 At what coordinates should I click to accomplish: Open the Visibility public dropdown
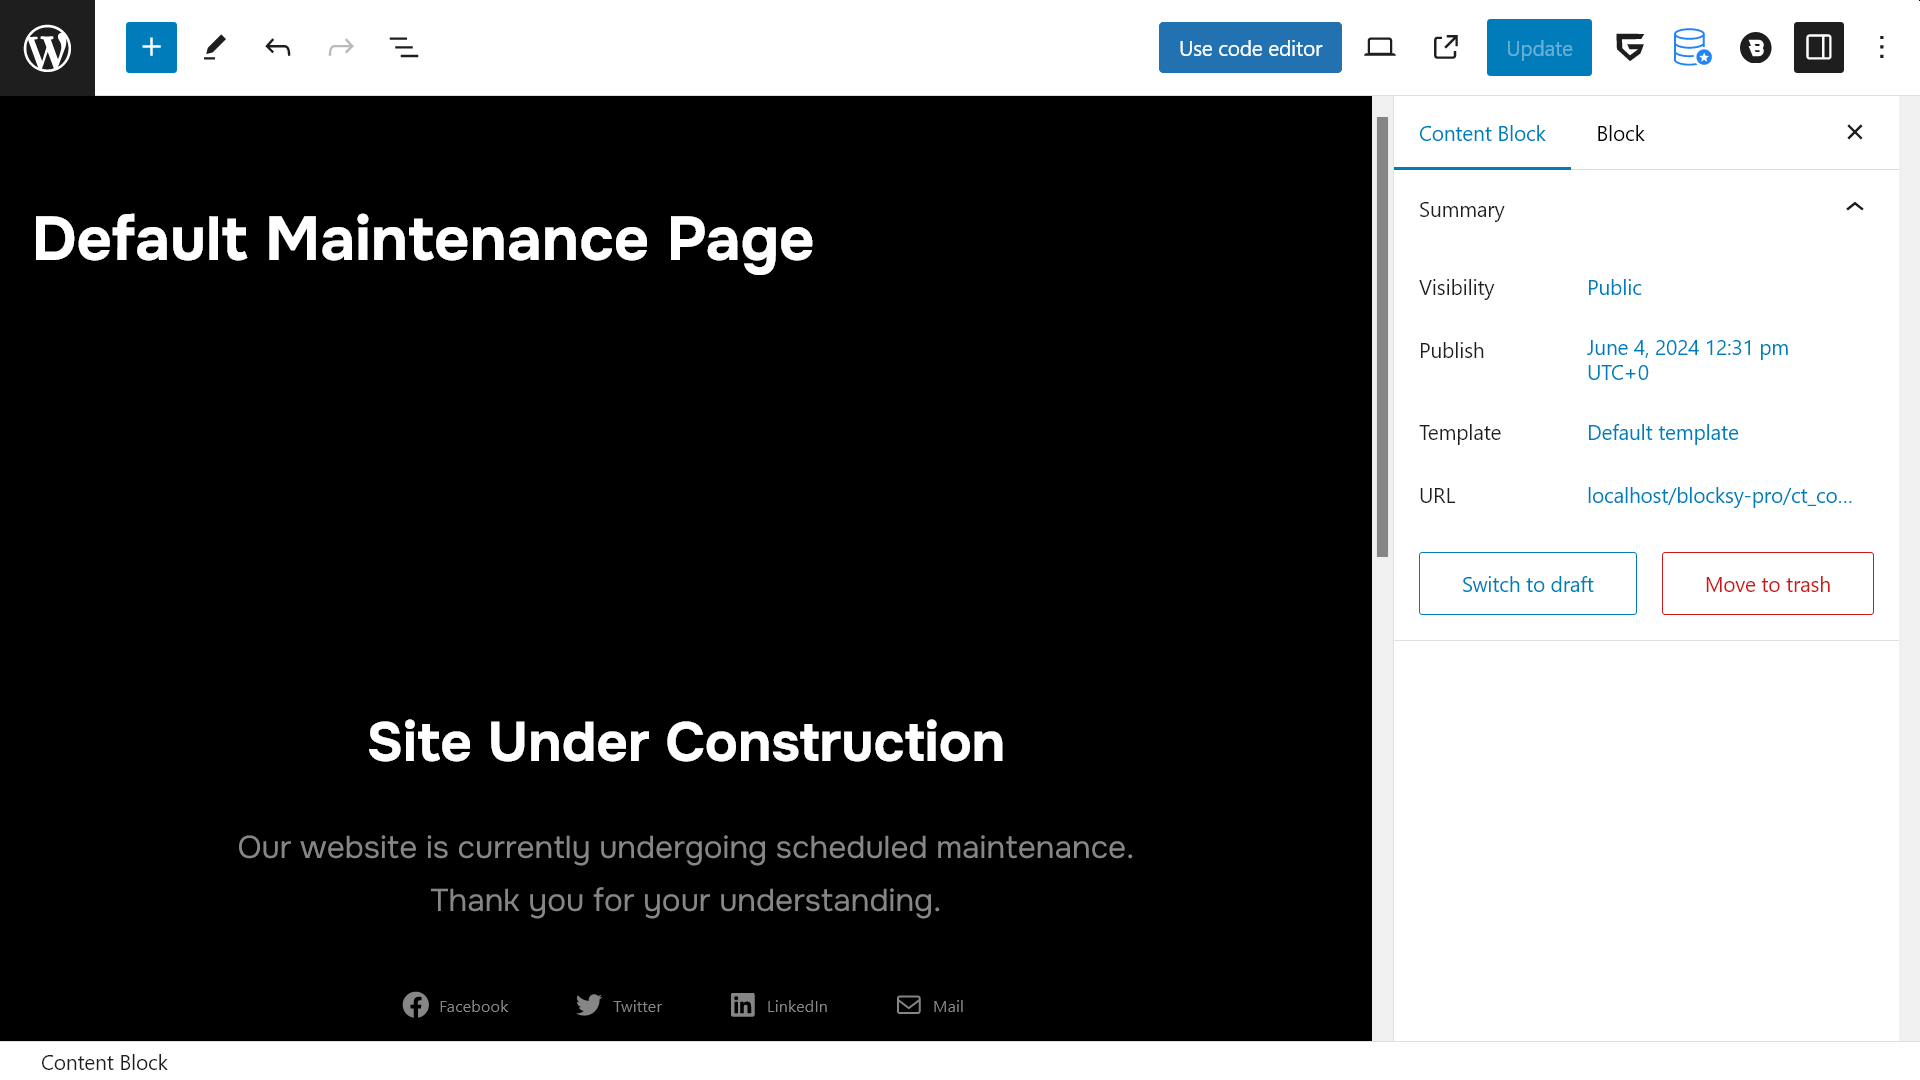pyautogui.click(x=1614, y=286)
